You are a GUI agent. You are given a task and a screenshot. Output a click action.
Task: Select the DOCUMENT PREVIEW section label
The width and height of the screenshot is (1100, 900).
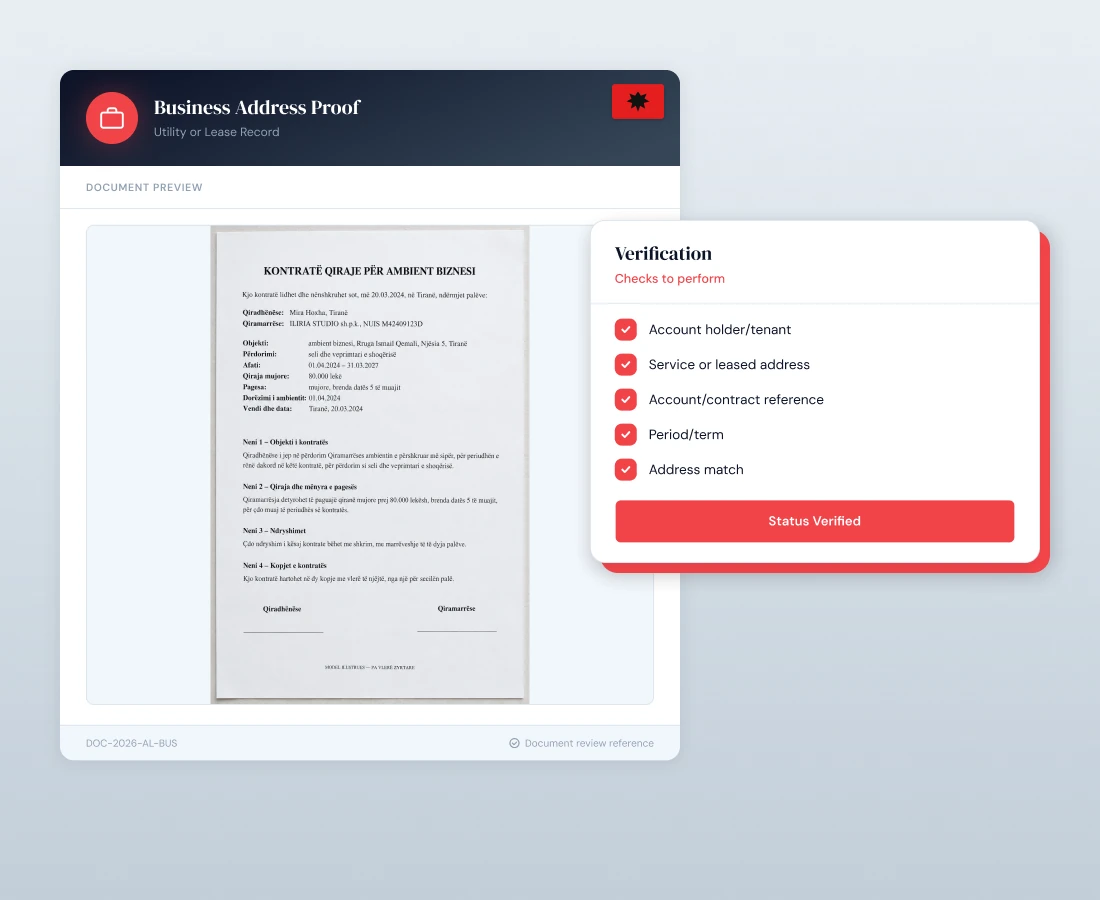click(x=144, y=187)
